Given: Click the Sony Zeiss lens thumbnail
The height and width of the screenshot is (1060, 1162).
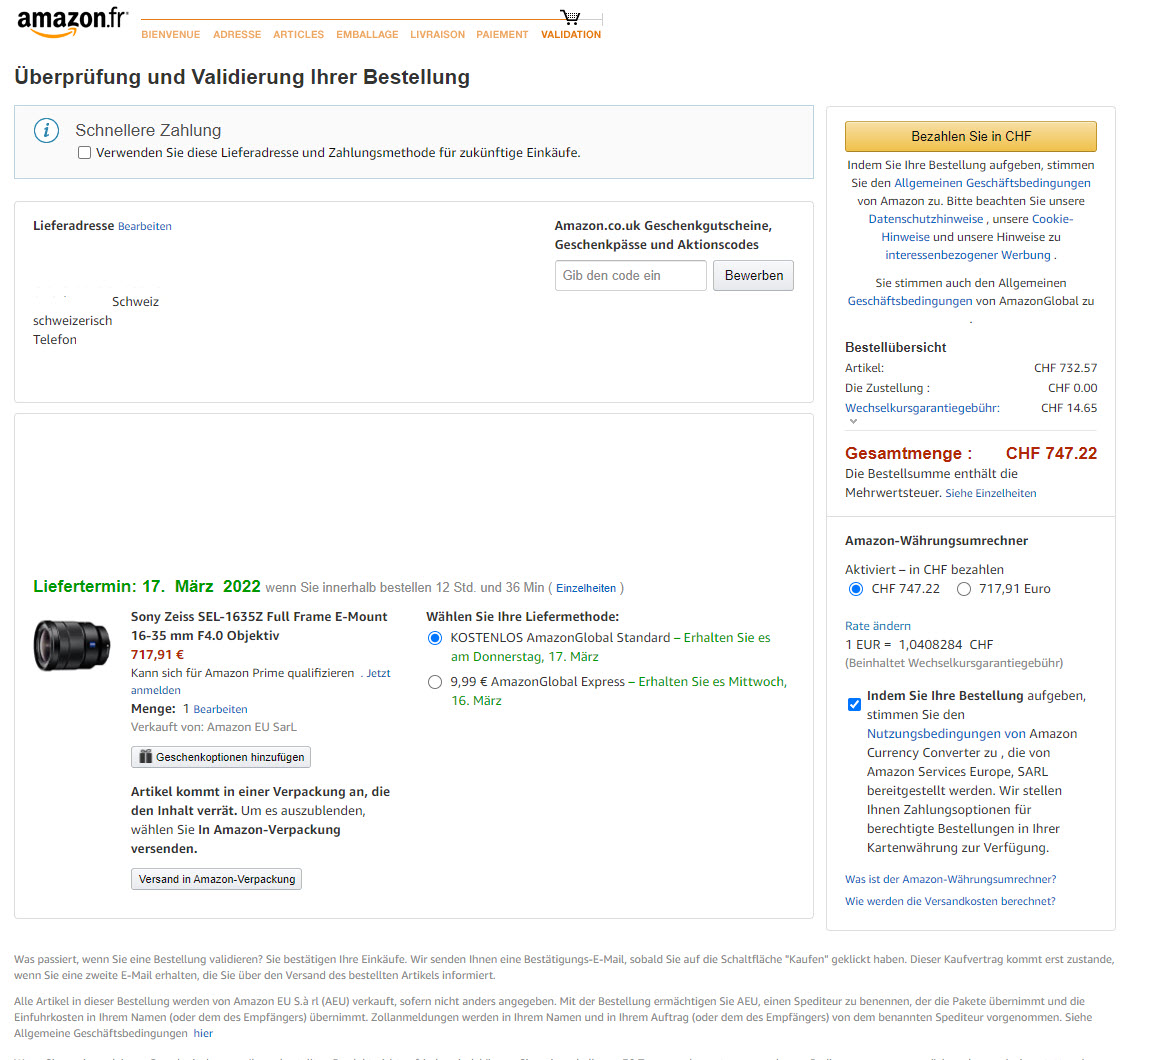Looking at the screenshot, I should coord(72,644).
